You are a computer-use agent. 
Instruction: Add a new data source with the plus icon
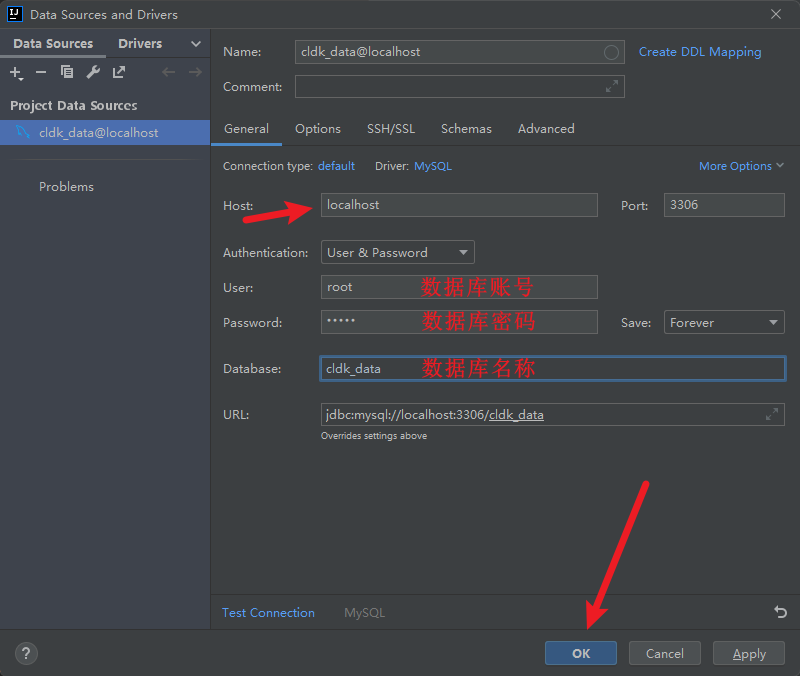16,72
